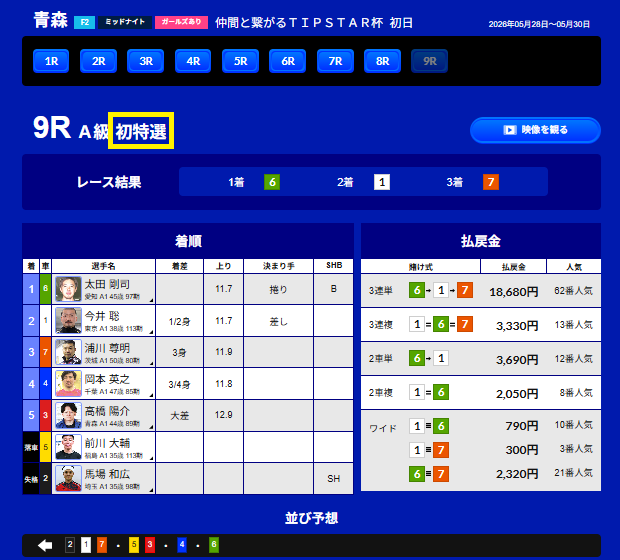Click the white 1 badge beside 2着

(x=382, y=182)
